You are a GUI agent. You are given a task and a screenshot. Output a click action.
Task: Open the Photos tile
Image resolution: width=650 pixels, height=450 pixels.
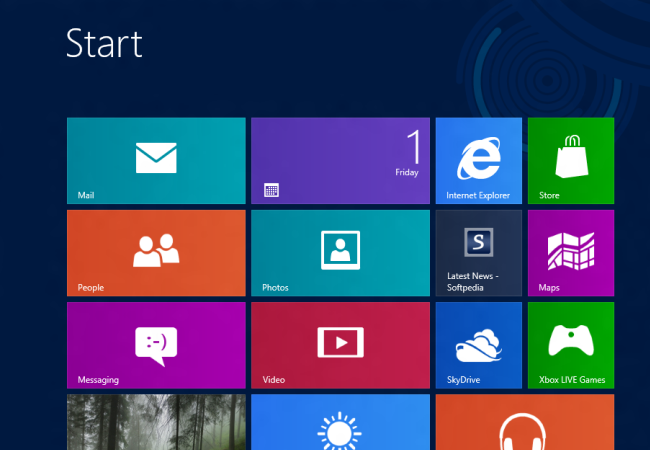pyautogui.click(x=340, y=253)
